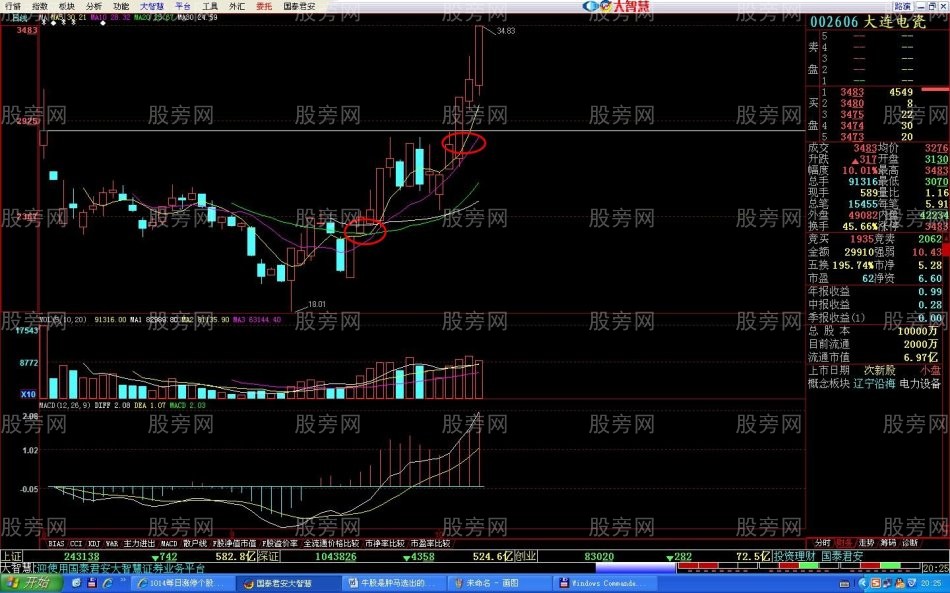Click the 换手 45.66% value
Image resolution: width=950 pixels, height=593 pixels.
click(x=859, y=226)
